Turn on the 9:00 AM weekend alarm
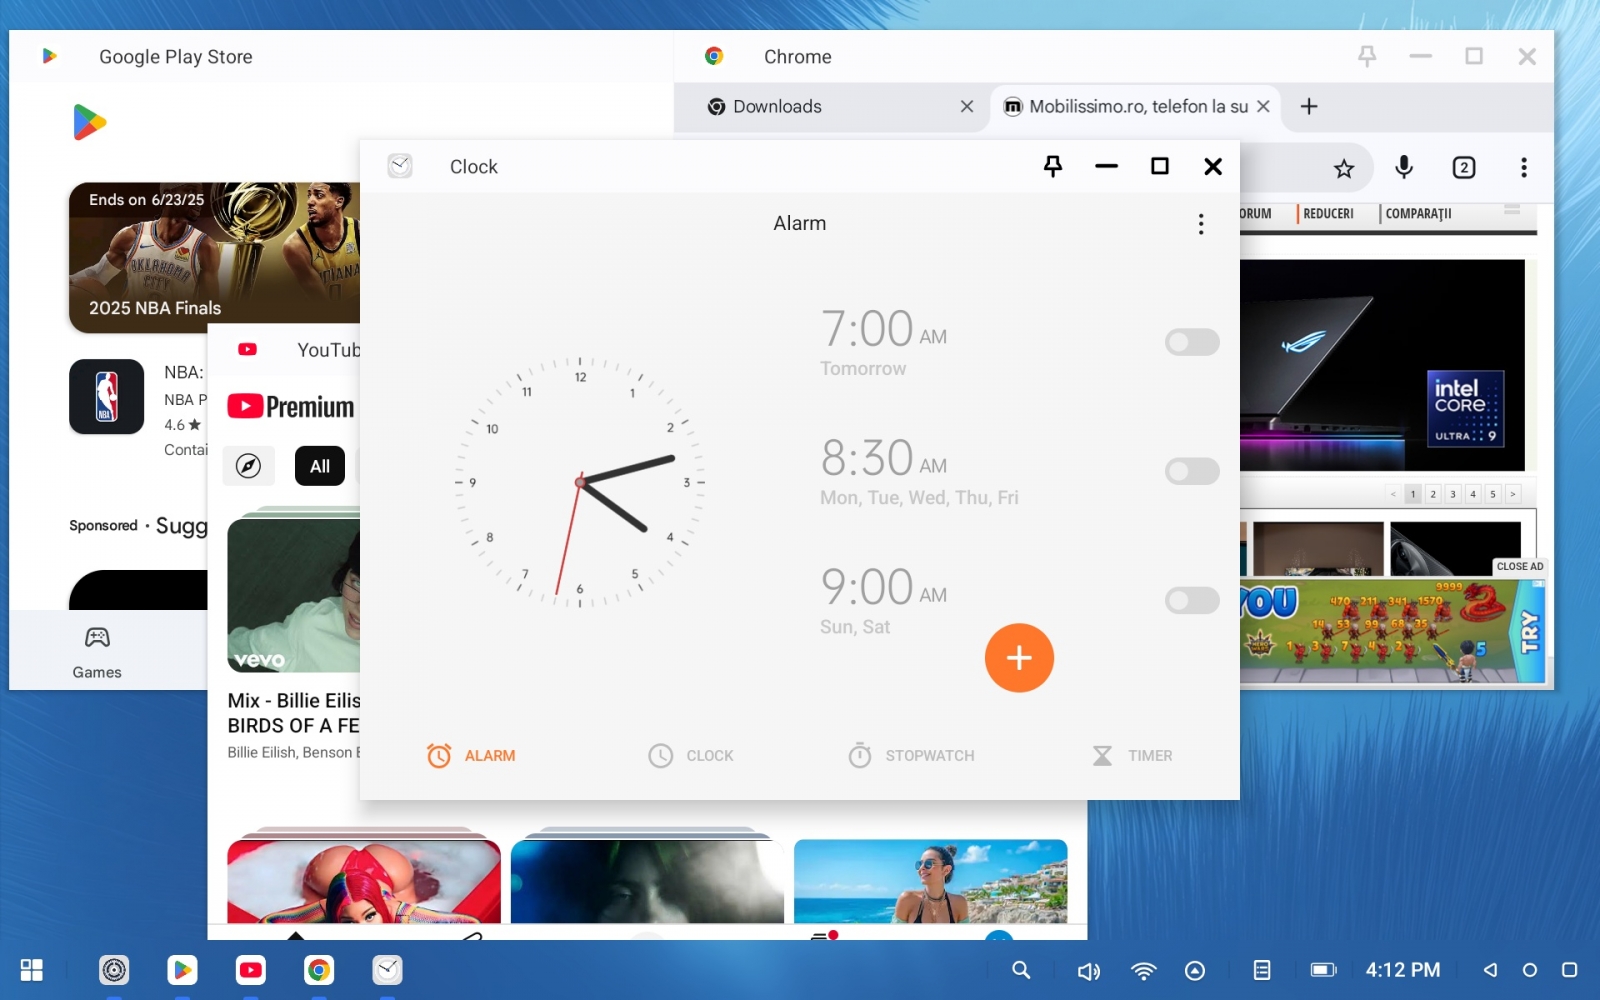Viewport: 1600px width, 1000px height. tap(1192, 600)
